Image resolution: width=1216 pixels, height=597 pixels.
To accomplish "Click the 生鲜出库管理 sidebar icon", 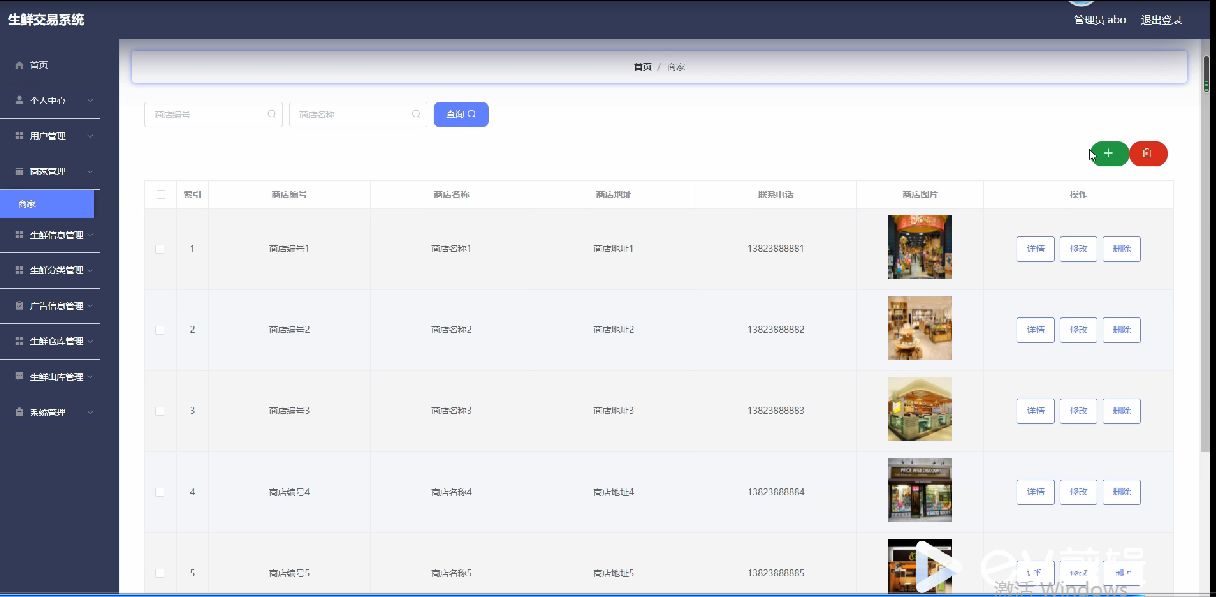I will (x=20, y=377).
